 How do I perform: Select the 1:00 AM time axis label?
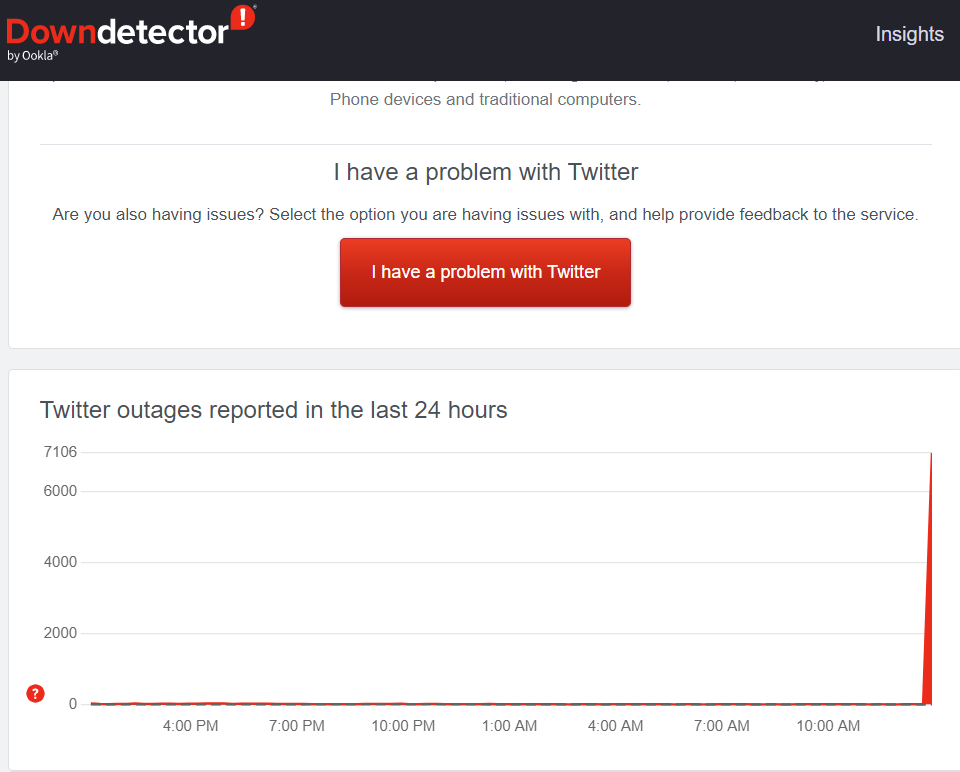click(x=510, y=726)
